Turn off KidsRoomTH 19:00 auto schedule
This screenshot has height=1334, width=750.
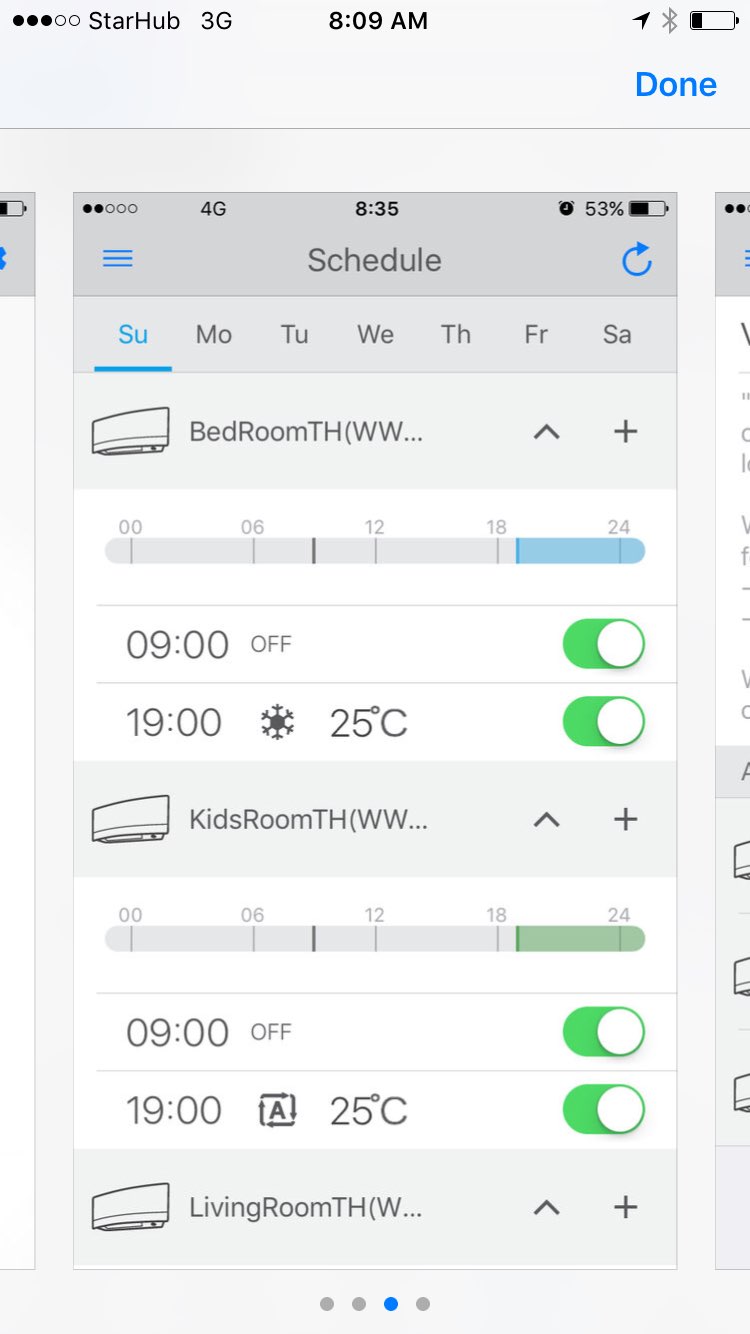click(603, 1110)
